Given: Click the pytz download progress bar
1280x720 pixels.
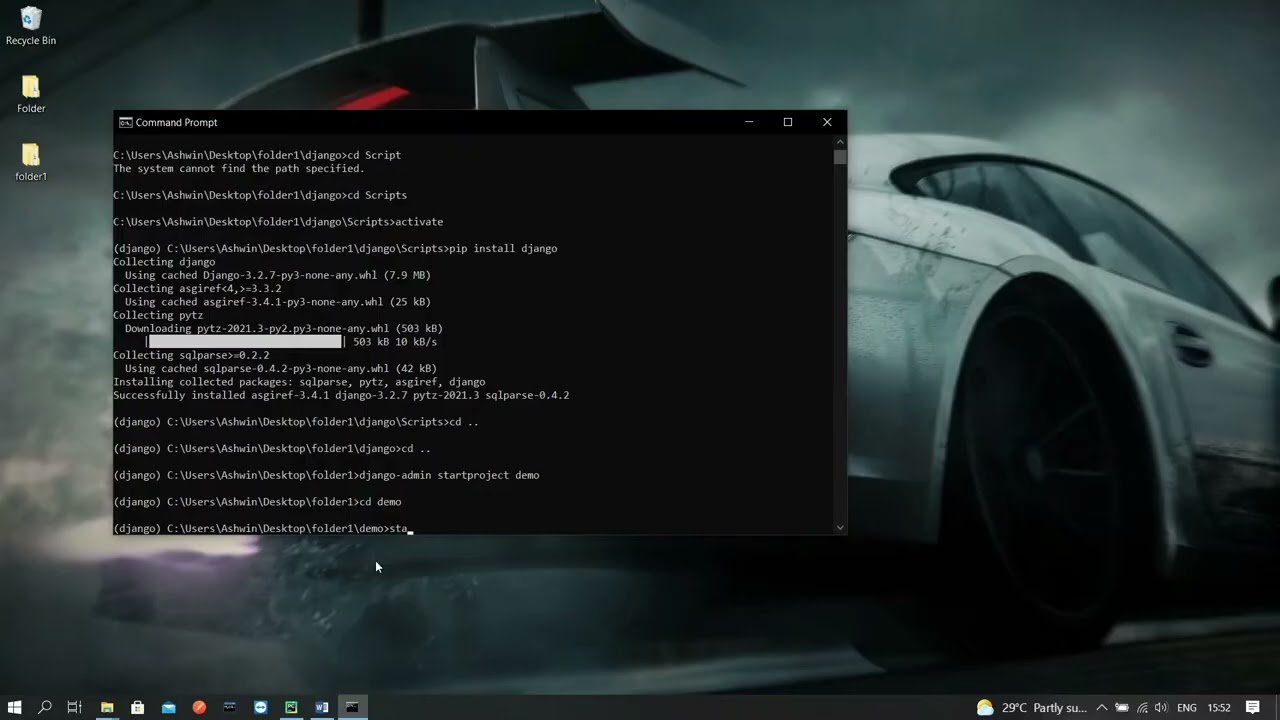Looking at the screenshot, I should point(245,342).
